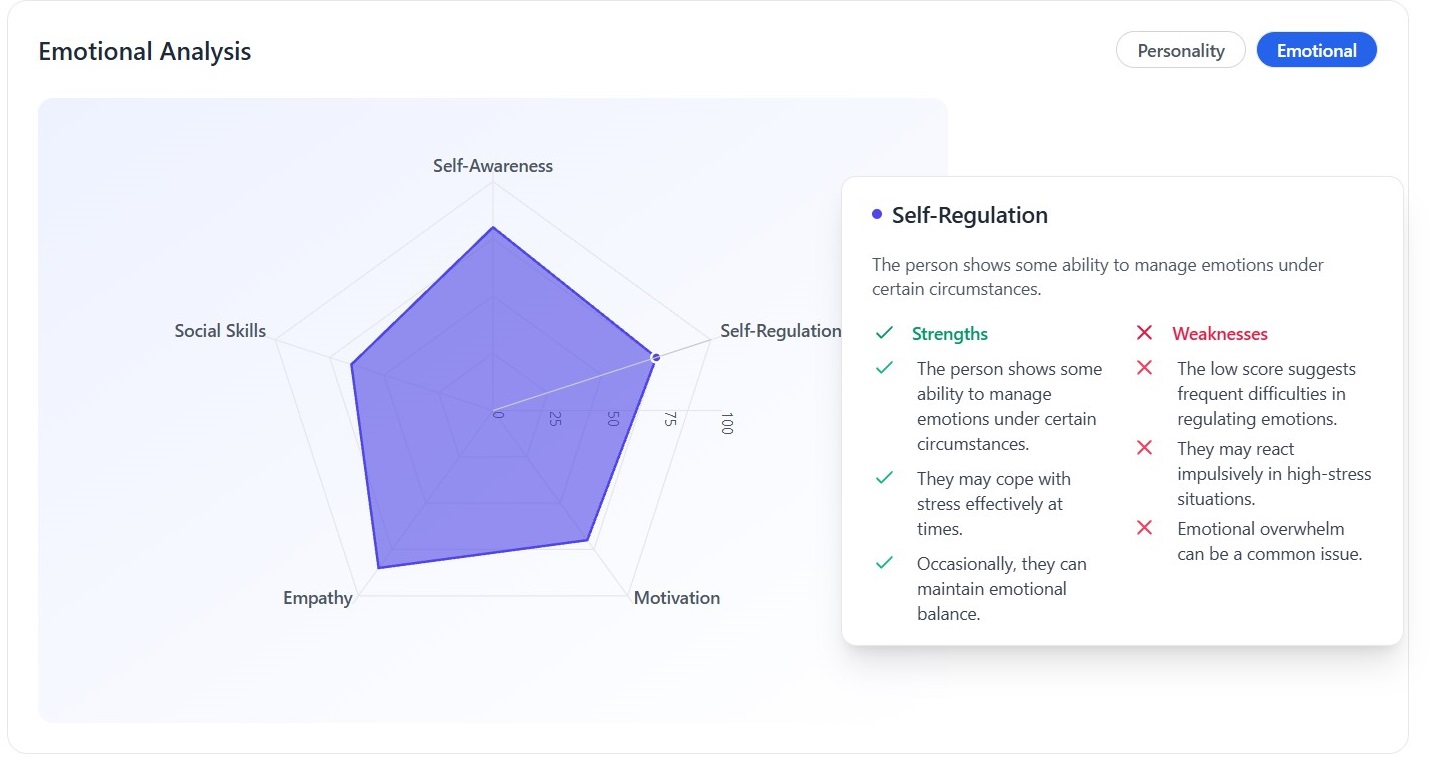Image resolution: width=1435 pixels, height=777 pixels.
Task: Switch to the Personality tab
Action: (1180, 50)
